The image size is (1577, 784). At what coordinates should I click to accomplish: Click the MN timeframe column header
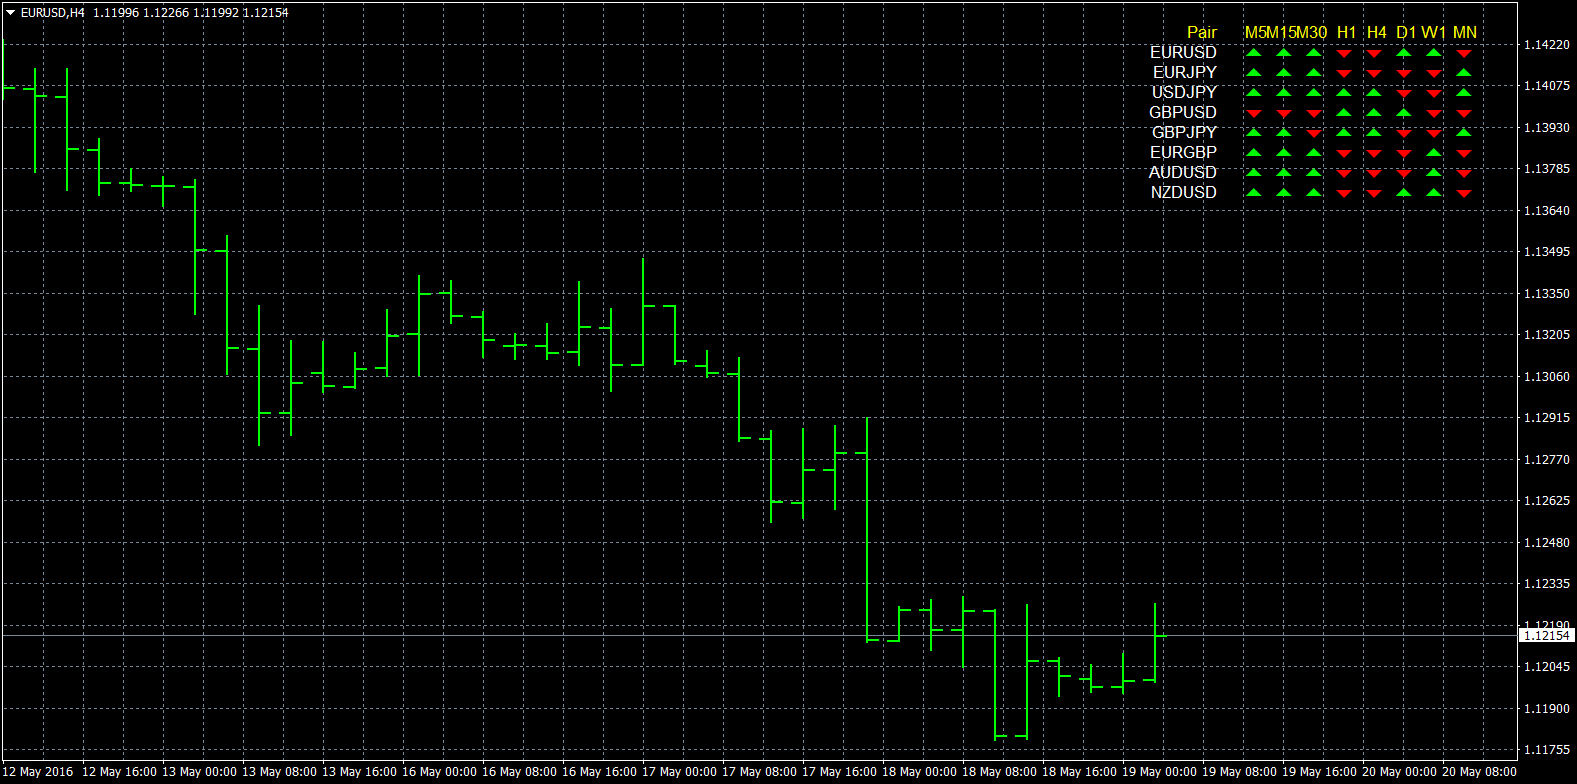click(x=1465, y=32)
